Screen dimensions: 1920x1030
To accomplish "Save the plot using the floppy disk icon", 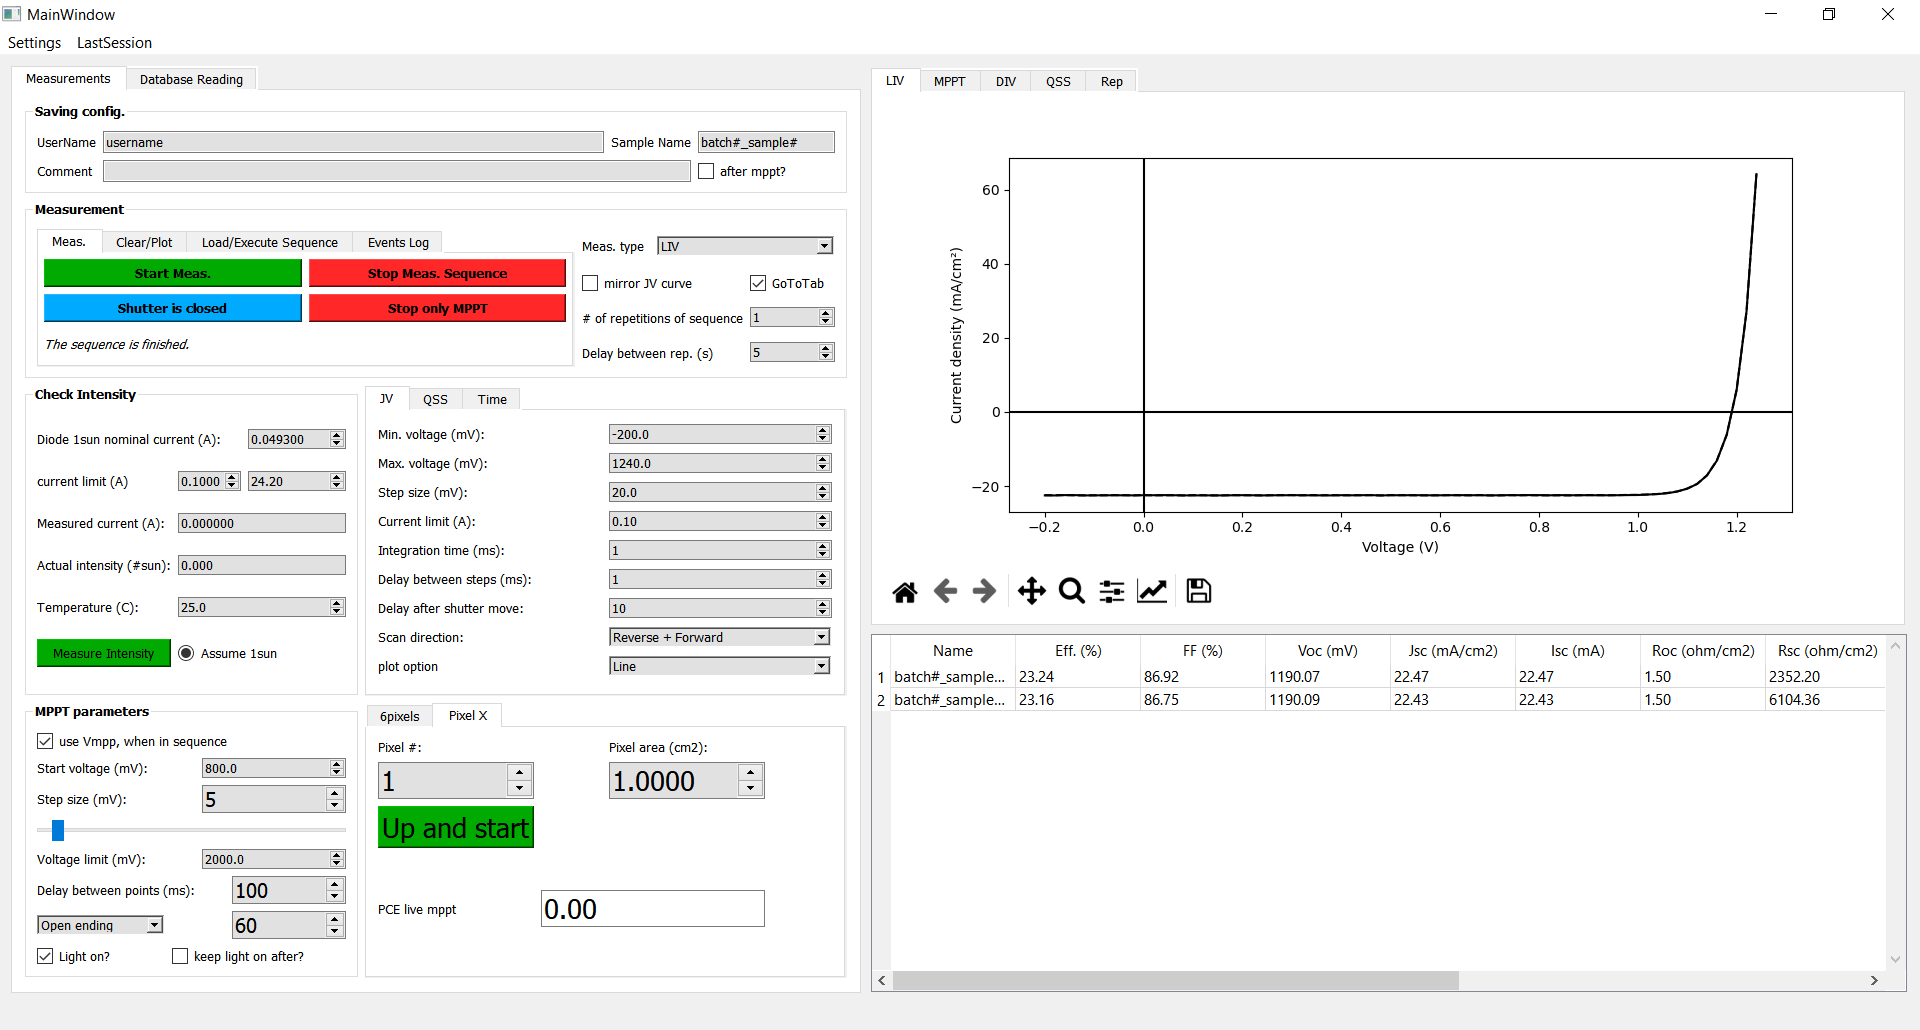I will pos(1198,591).
